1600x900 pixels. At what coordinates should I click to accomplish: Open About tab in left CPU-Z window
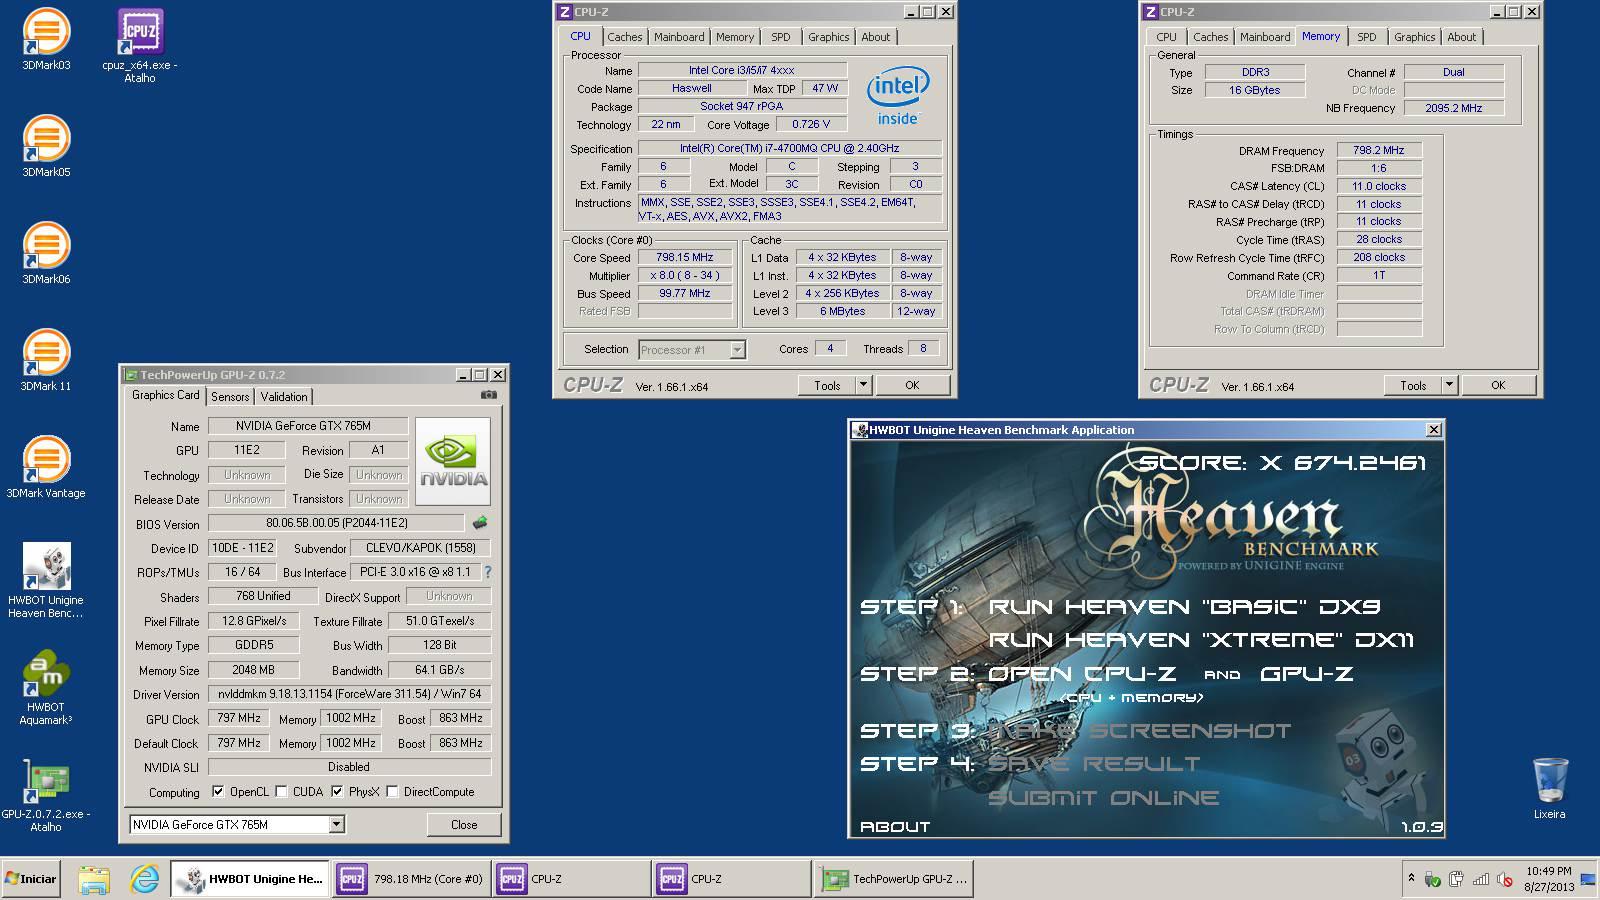point(876,37)
